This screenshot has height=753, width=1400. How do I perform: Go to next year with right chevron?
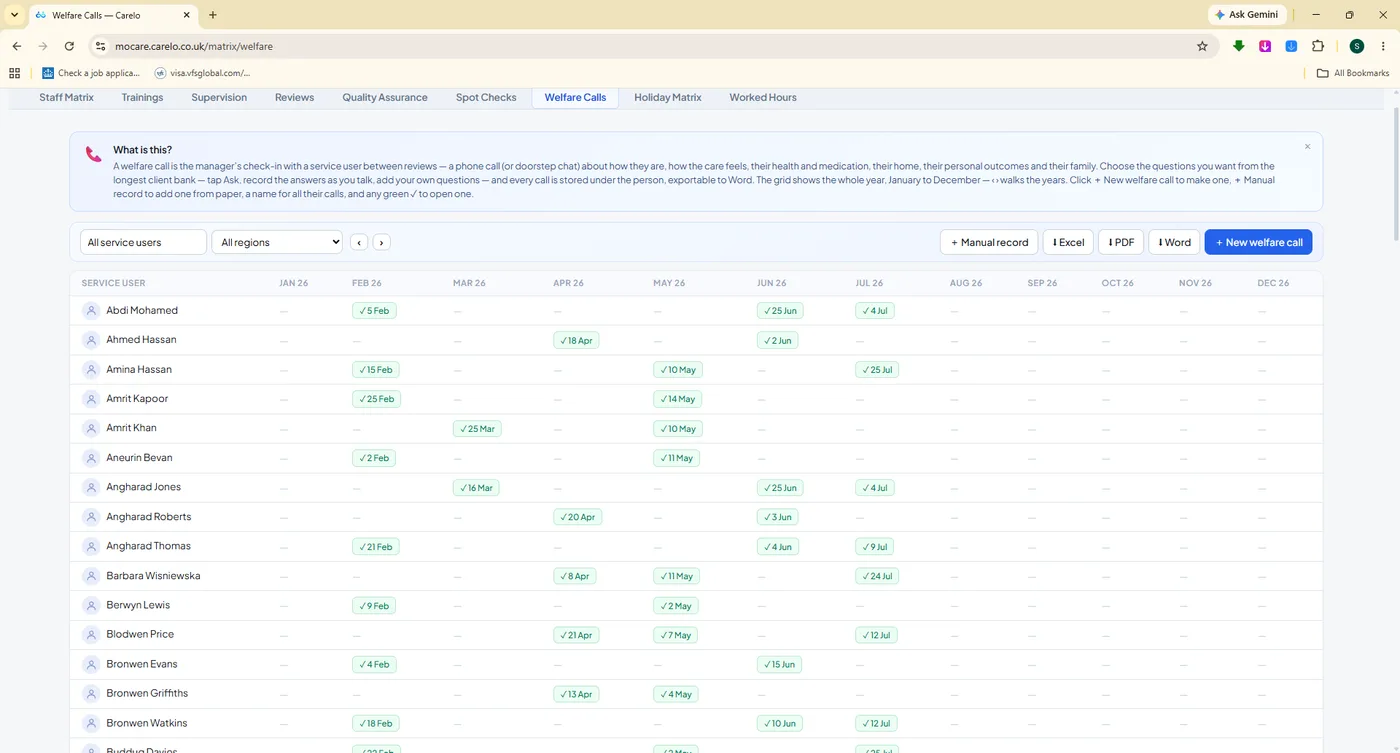pyautogui.click(x=381, y=242)
